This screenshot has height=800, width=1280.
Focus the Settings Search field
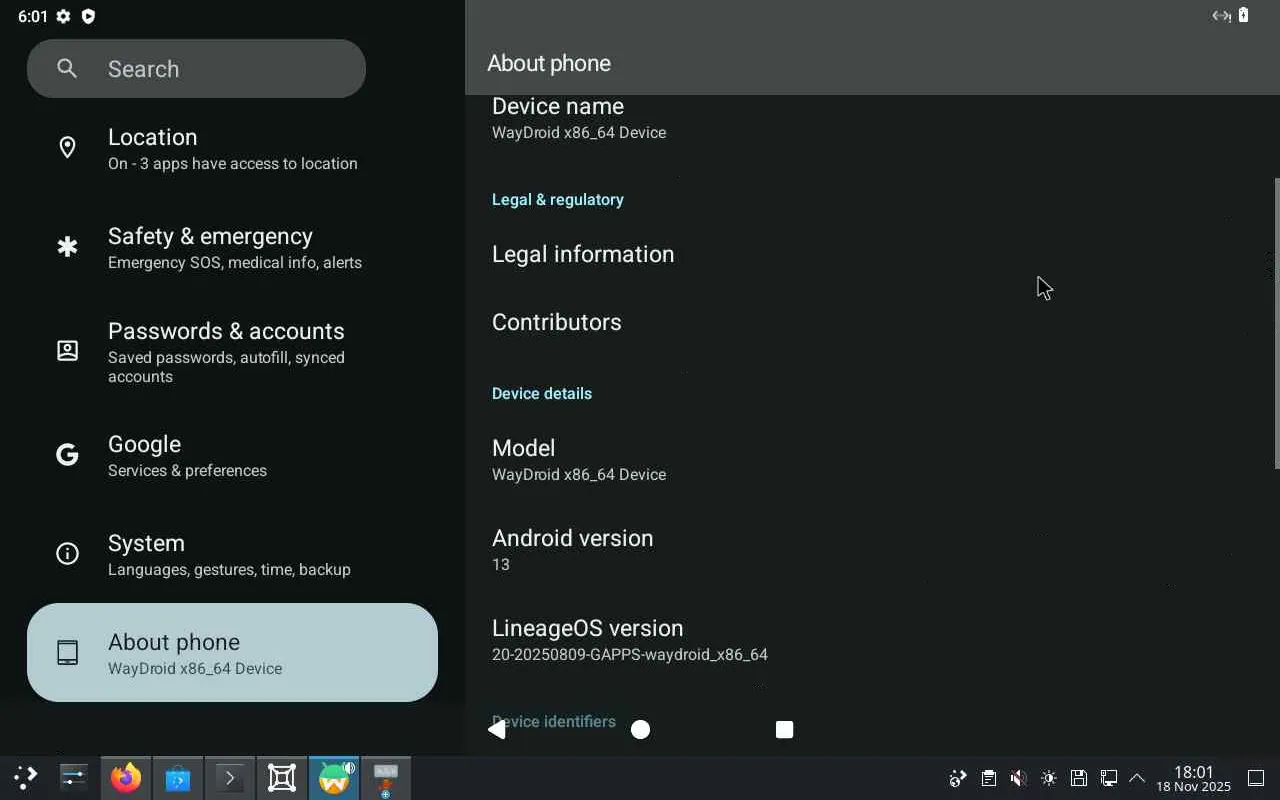196,69
